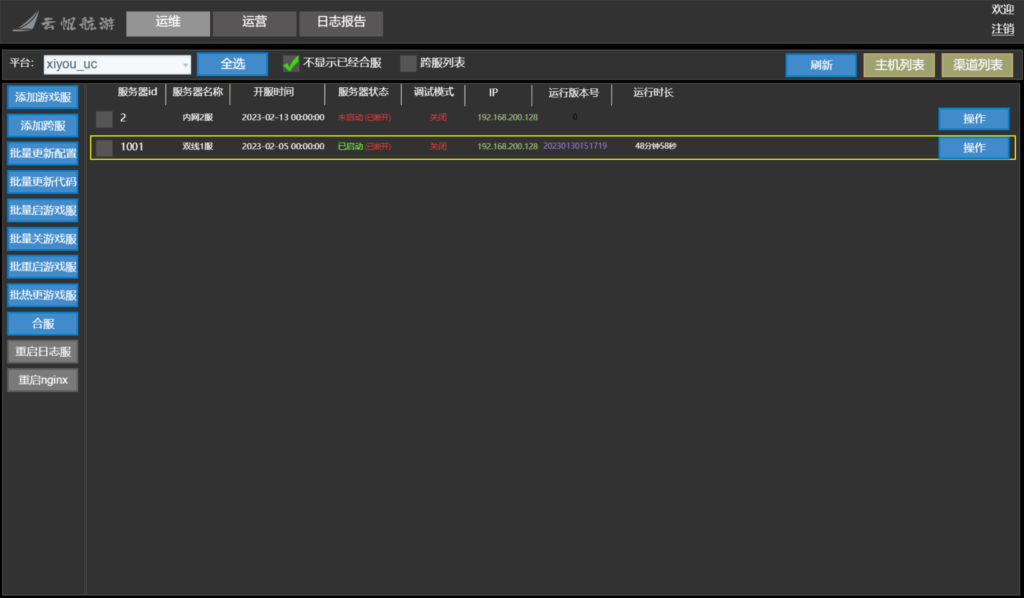Click 操作 for server 1001

coord(973,148)
